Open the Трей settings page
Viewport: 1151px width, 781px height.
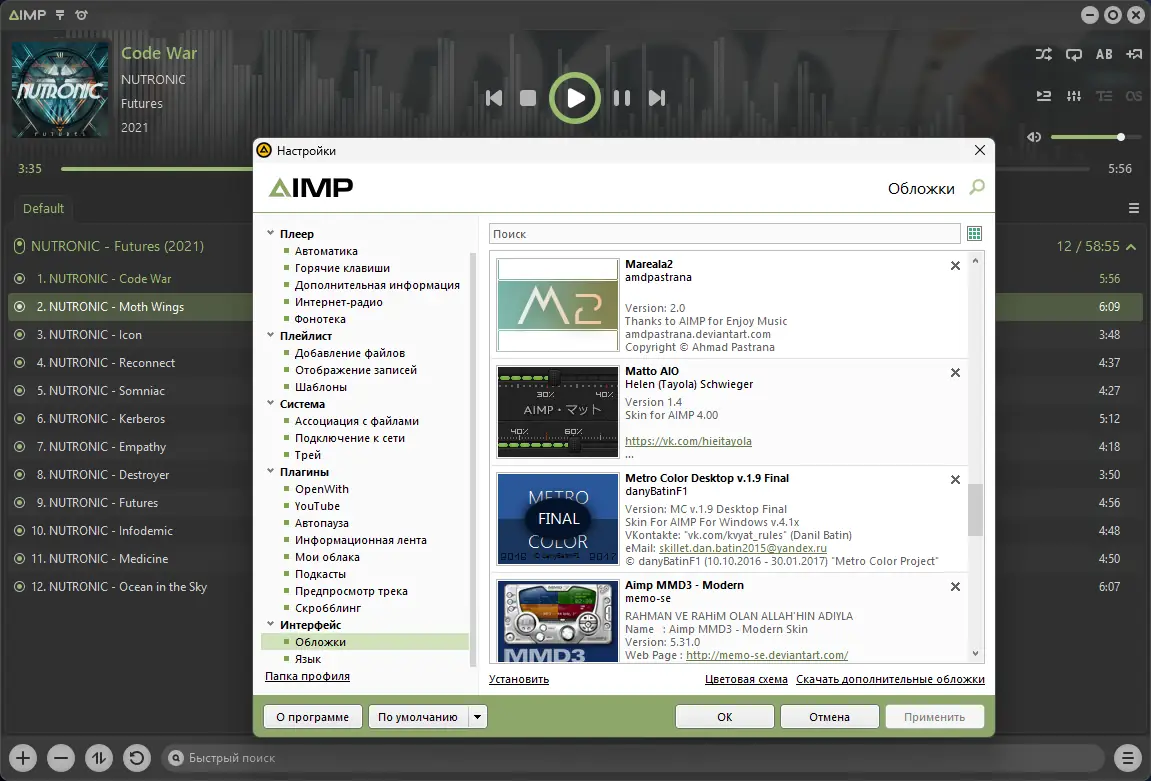(x=308, y=455)
